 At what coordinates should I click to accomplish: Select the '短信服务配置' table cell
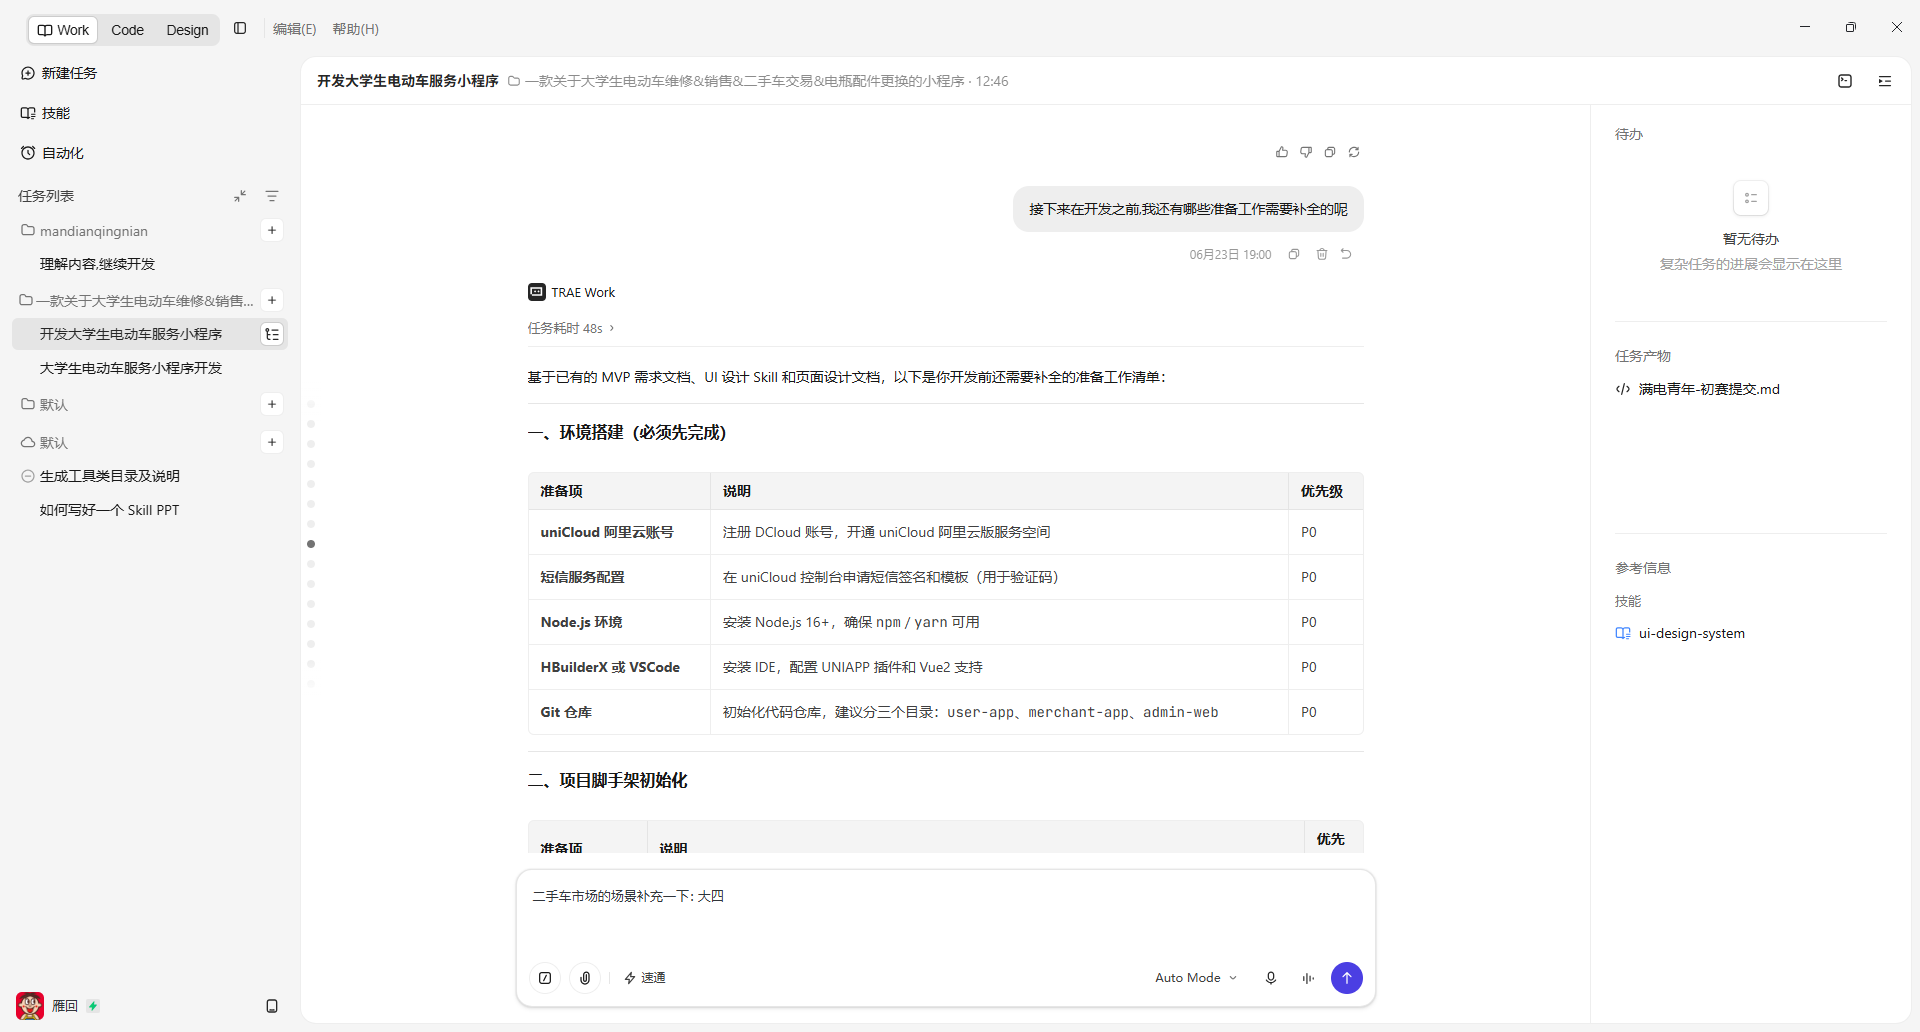tap(619, 577)
